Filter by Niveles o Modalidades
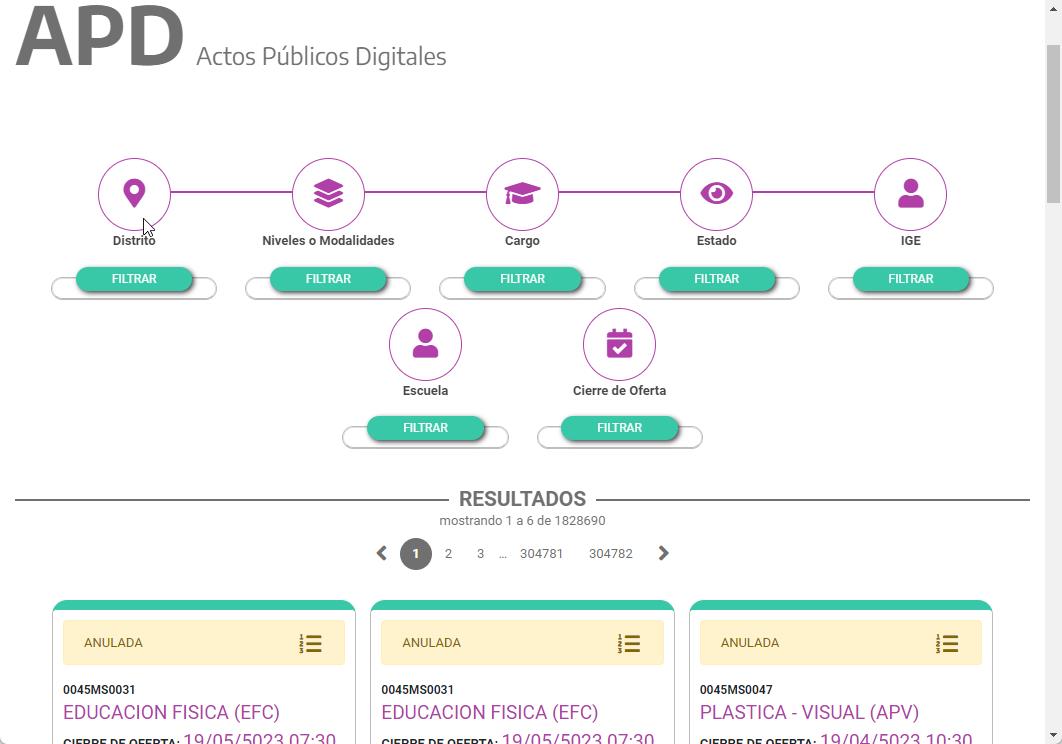1062x744 pixels. click(328, 278)
